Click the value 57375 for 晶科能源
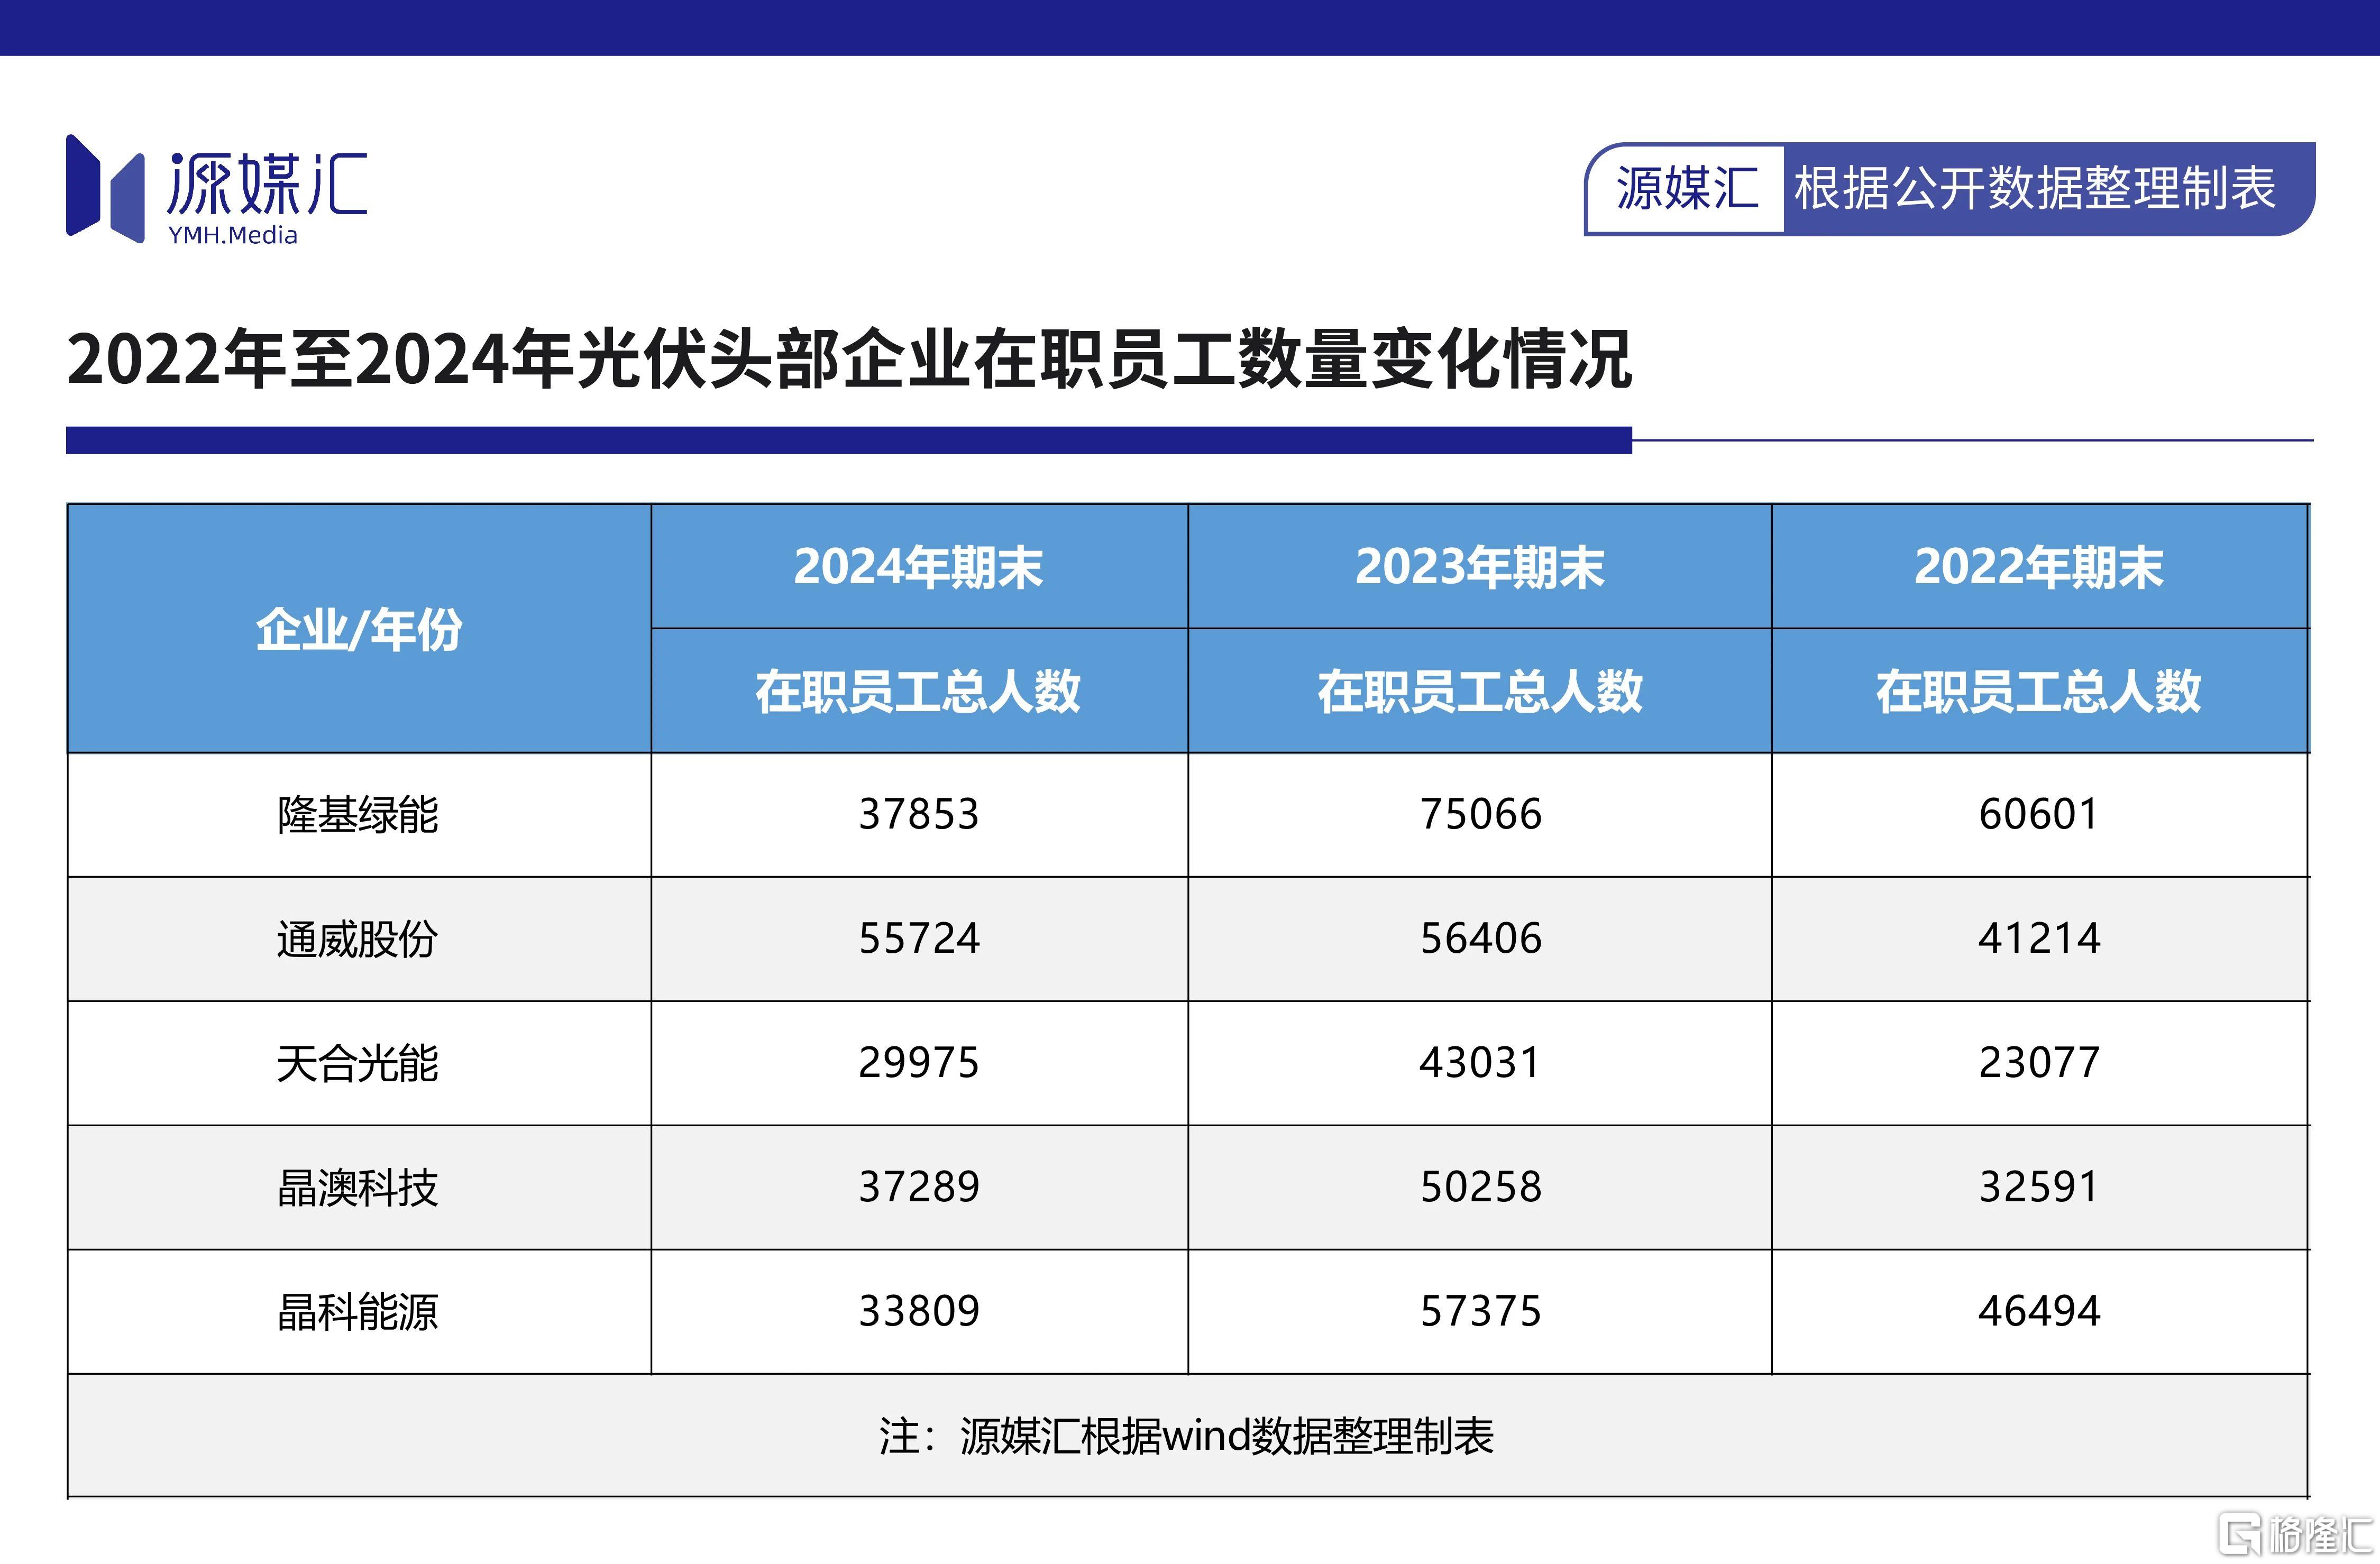Screen dimensions: 2380x1564 (1481, 1311)
